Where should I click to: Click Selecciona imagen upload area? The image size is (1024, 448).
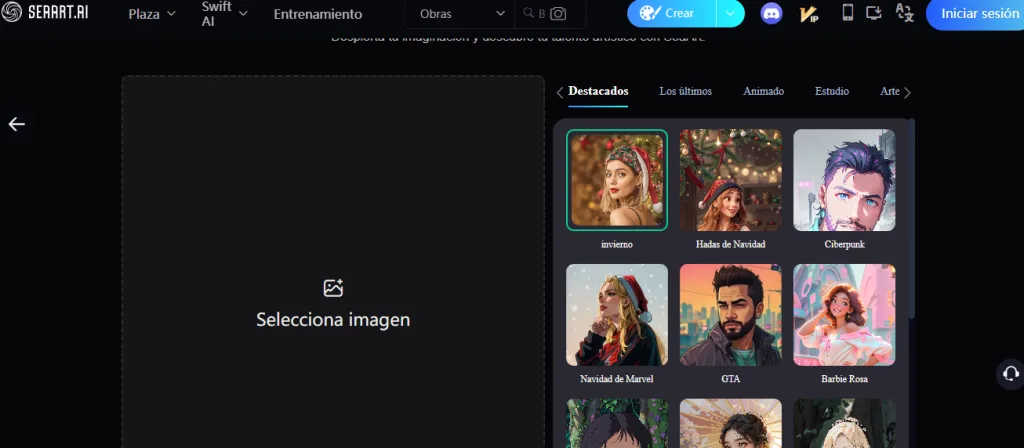coord(333,261)
